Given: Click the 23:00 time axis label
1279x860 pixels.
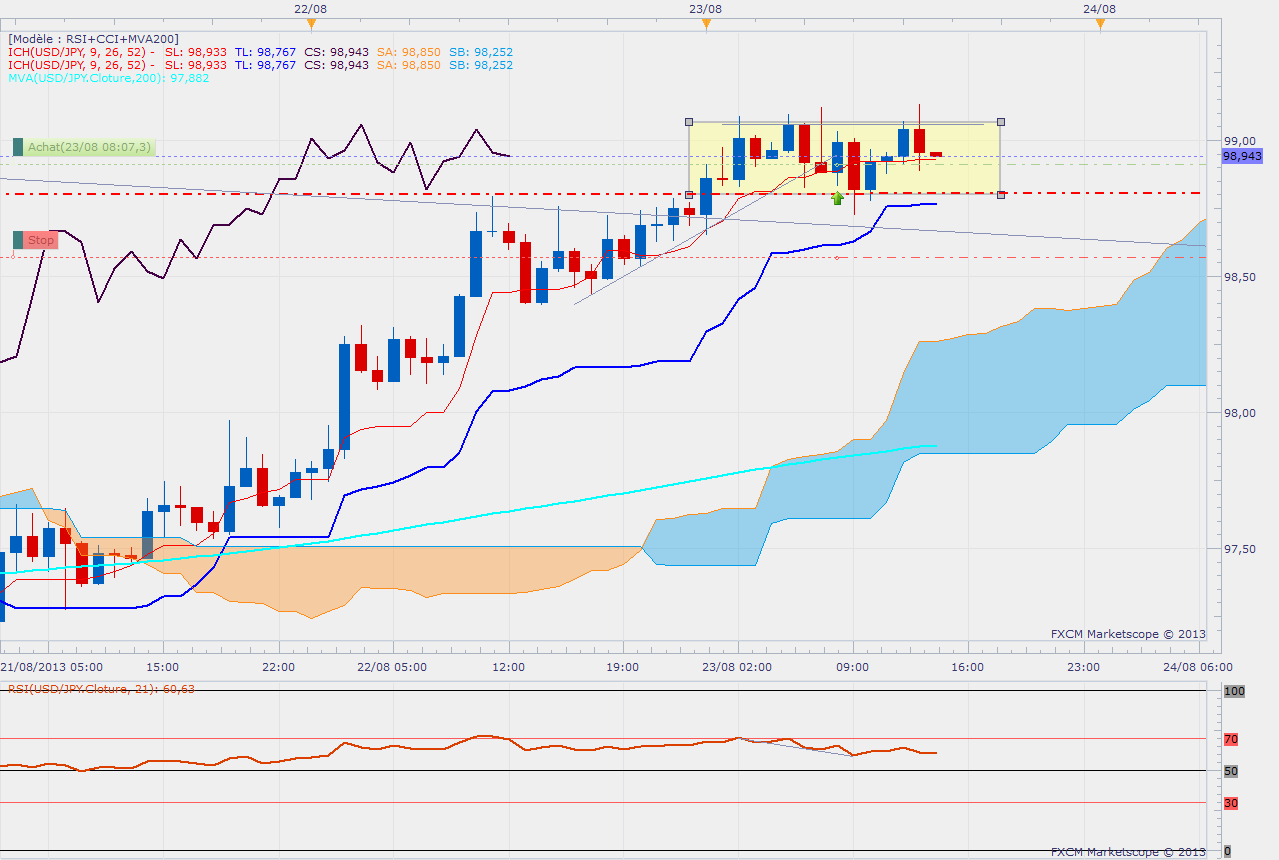Looking at the screenshot, I should tap(1083, 667).
